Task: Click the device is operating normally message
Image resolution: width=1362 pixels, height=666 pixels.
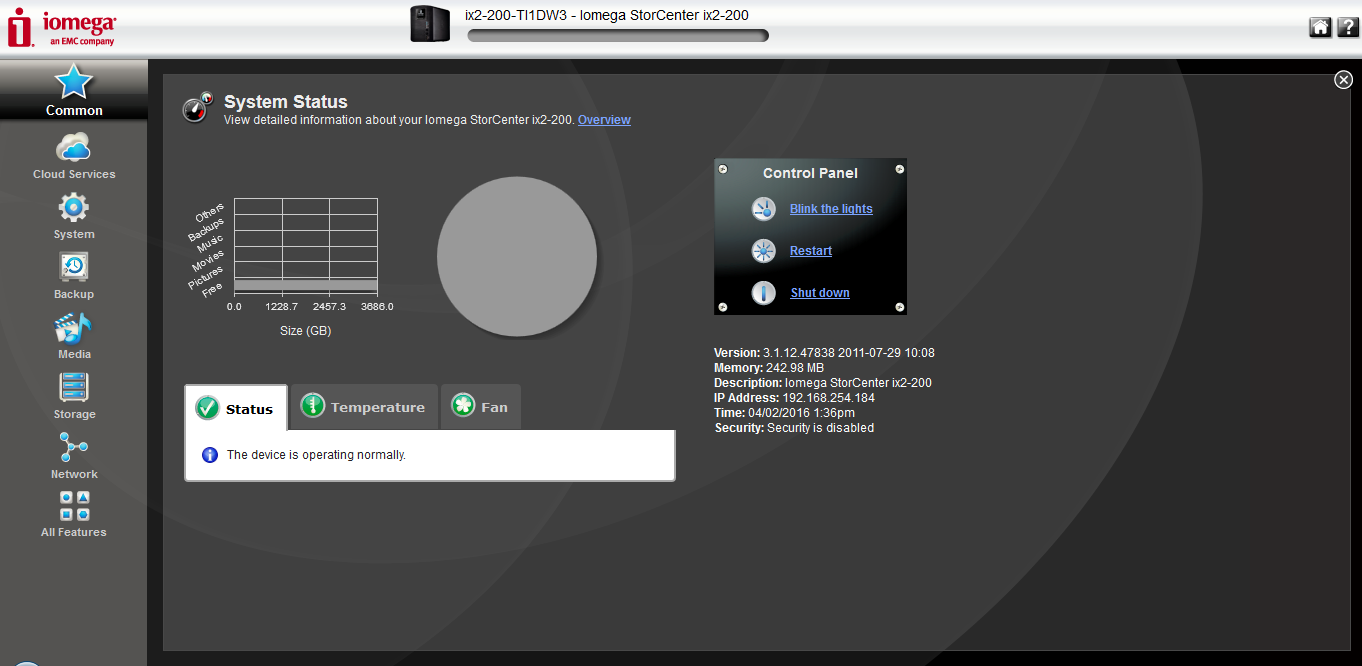Action: click(x=316, y=455)
